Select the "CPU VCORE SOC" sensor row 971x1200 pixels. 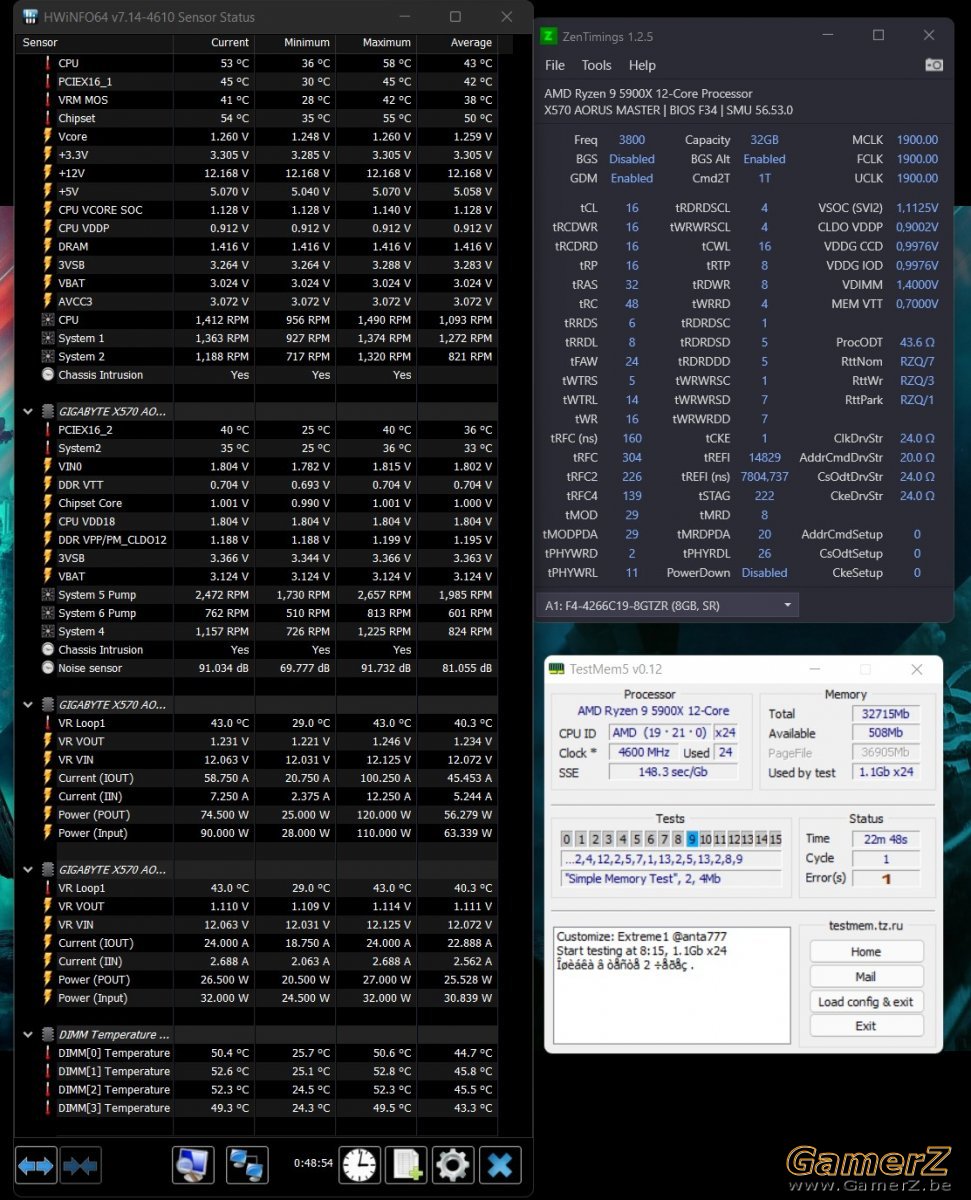coord(258,210)
